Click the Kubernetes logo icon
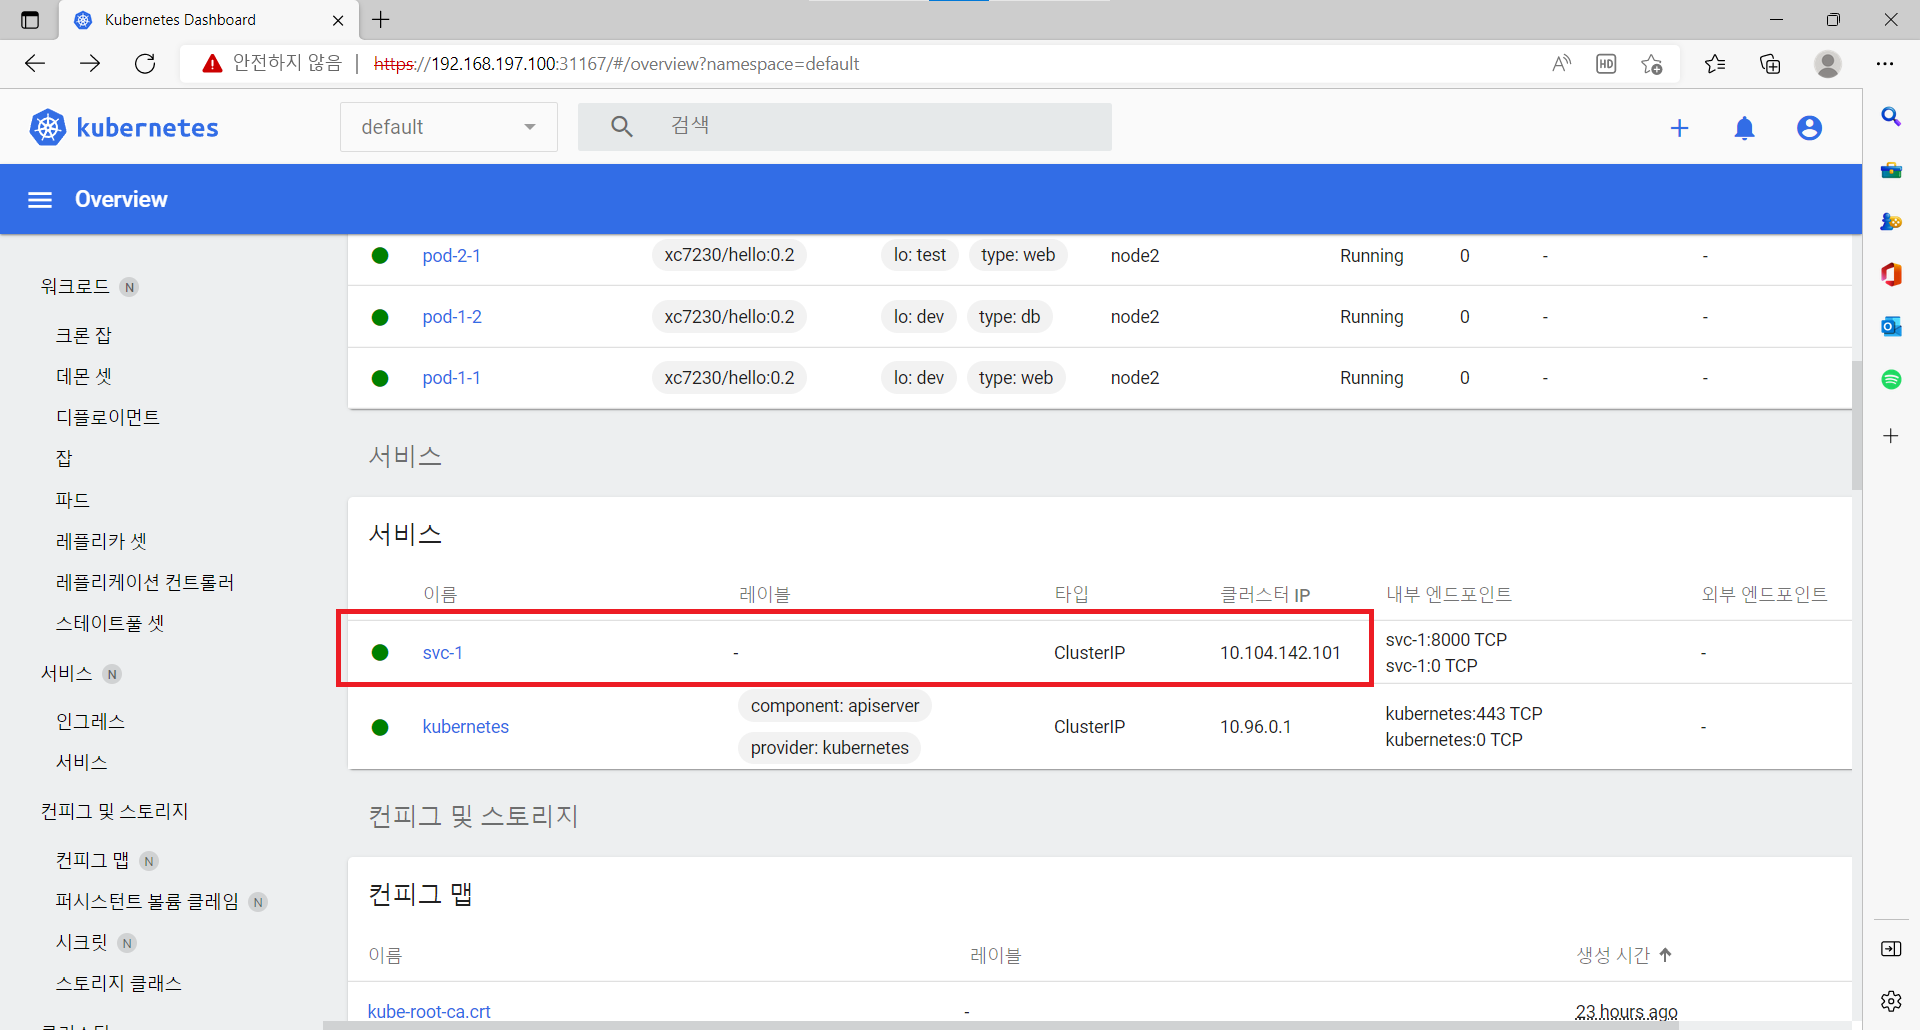The height and width of the screenshot is (1030, 1920). (x=47, y=128)
